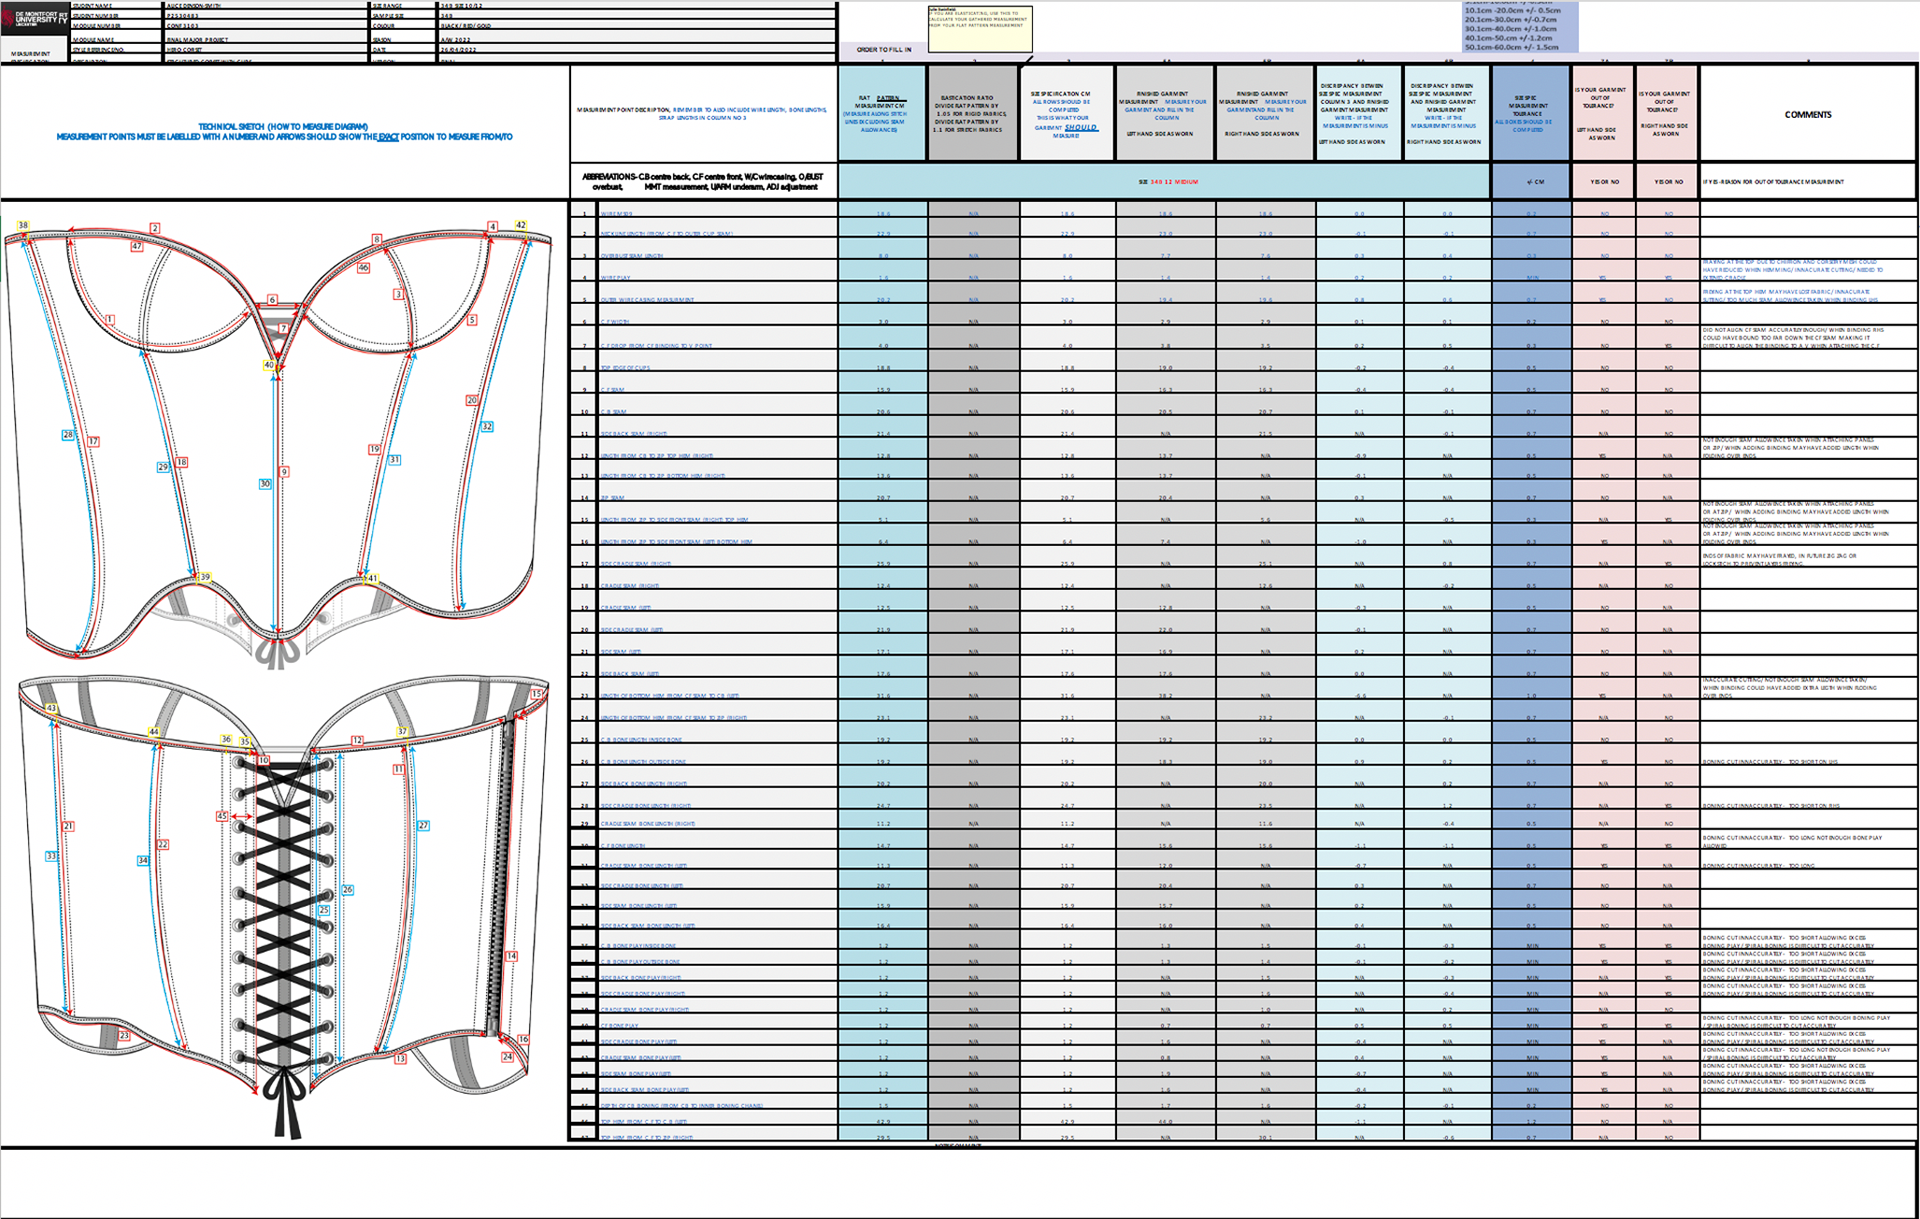Click the 'ABBREVIATIONS' key cell
Screen dimensions: 1920x1219
coord(703,182)
